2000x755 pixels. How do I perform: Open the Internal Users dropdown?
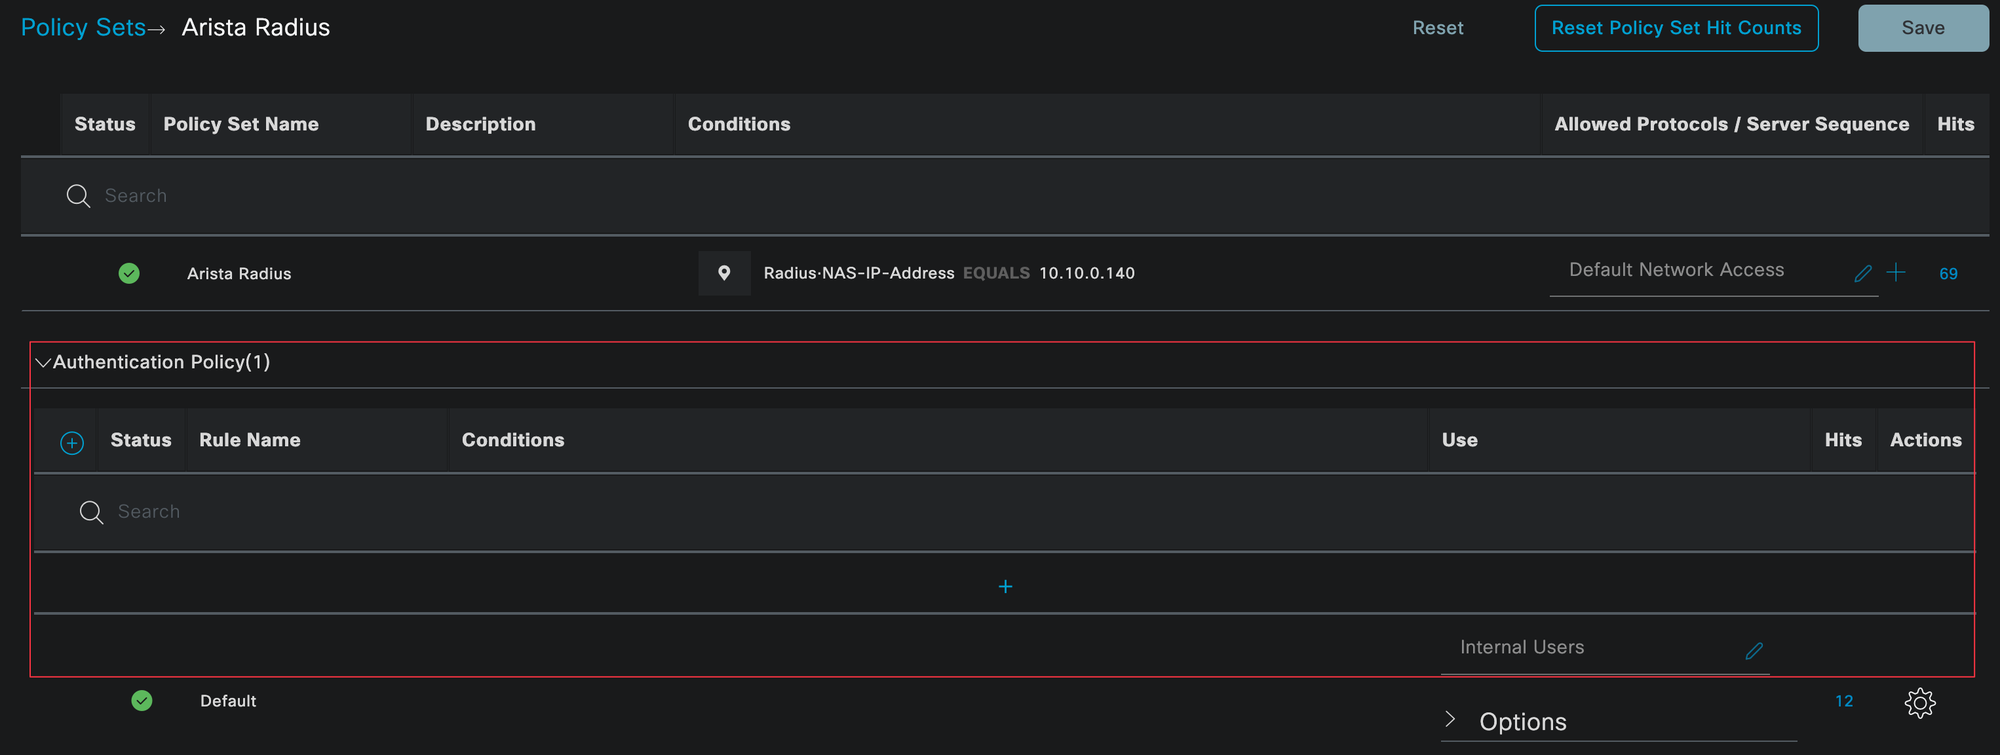(x=1590, y=648)
